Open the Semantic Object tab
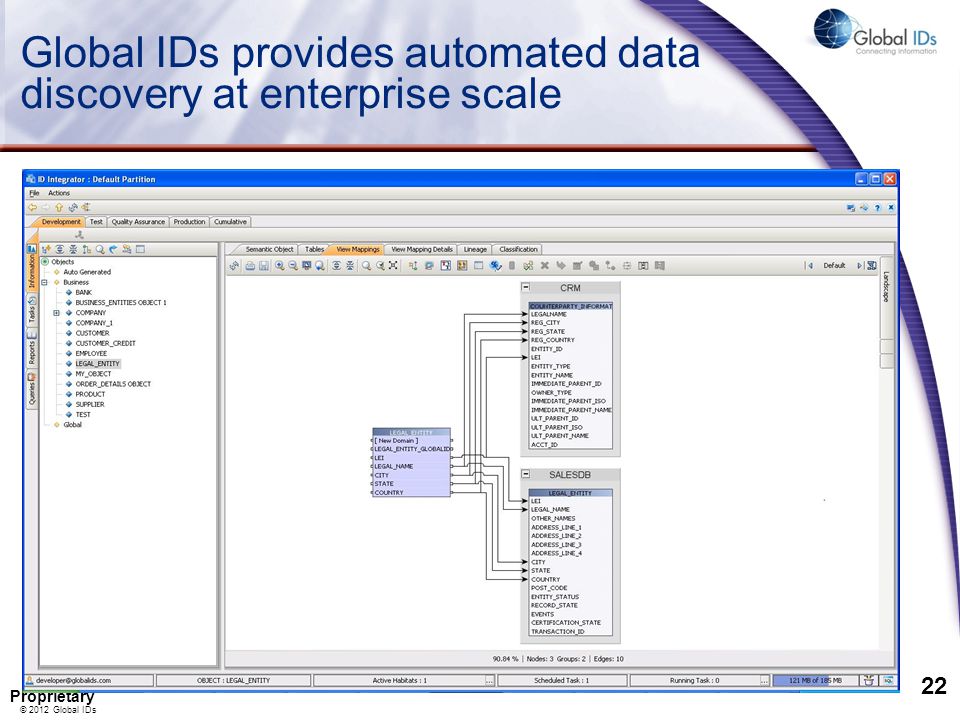960x720 pixels. (x=269, y=249)
